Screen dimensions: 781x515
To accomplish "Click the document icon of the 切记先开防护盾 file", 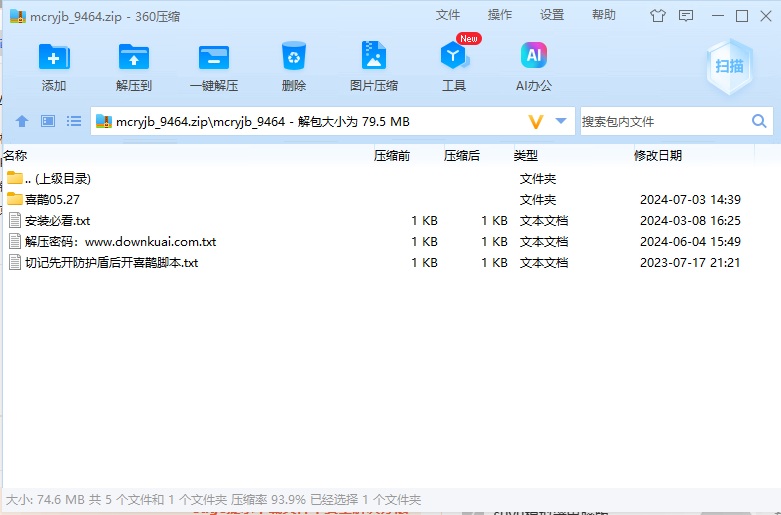I will pos(15,262).
